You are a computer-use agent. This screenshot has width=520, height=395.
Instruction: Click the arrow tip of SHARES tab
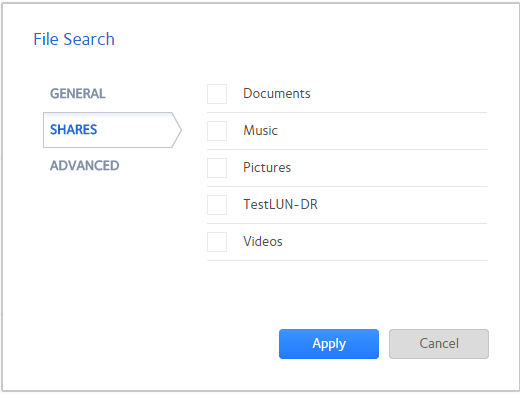(178, 130)
